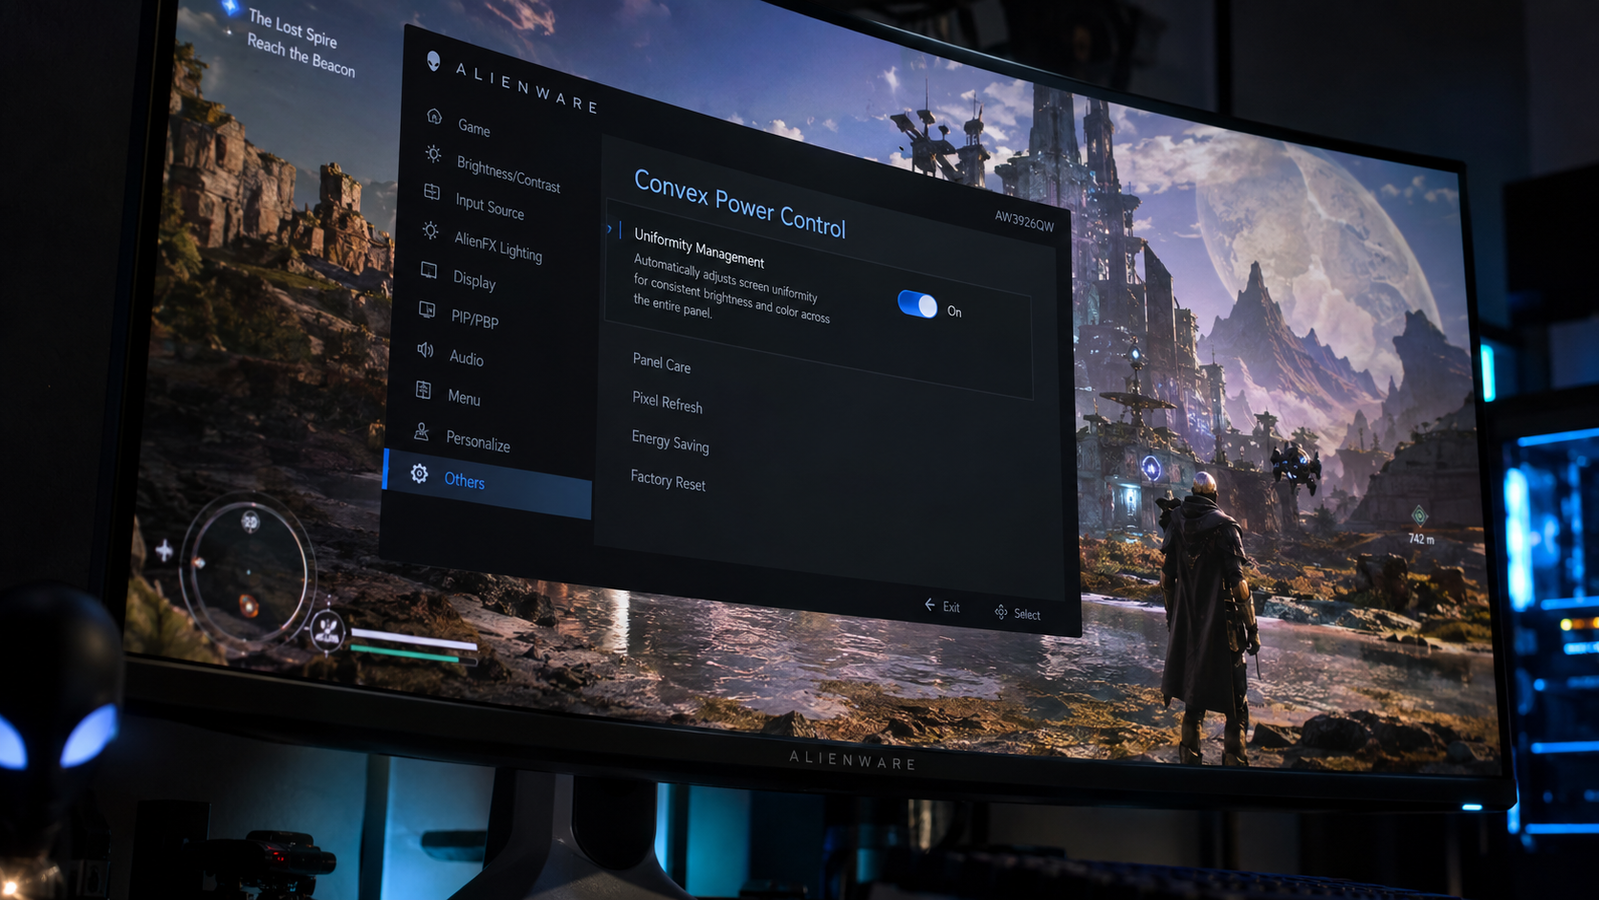Click the green stamina bar

pos(405,653)
